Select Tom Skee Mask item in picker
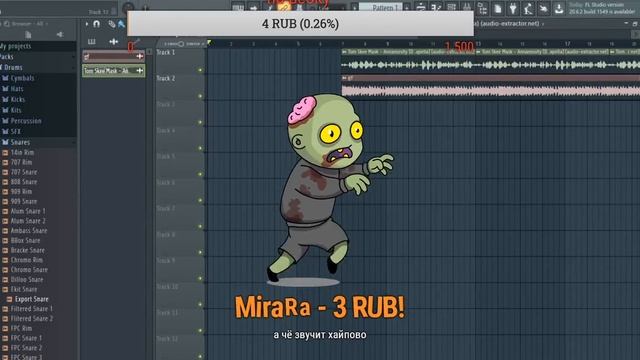 (x=113, y=71)
